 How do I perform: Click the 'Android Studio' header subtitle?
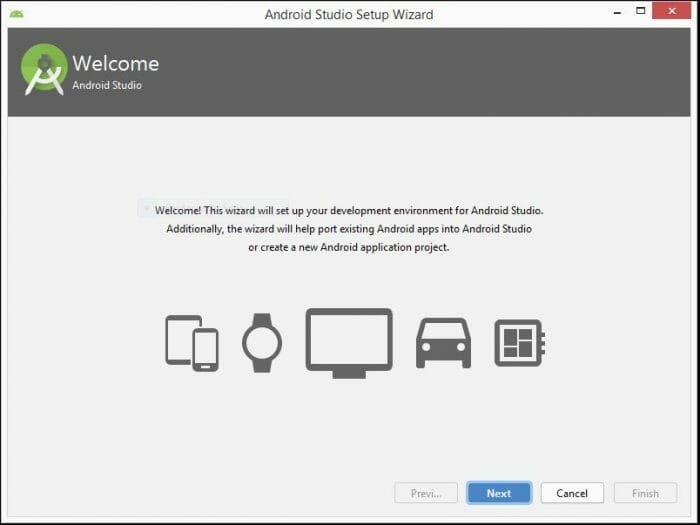(107, 85)
